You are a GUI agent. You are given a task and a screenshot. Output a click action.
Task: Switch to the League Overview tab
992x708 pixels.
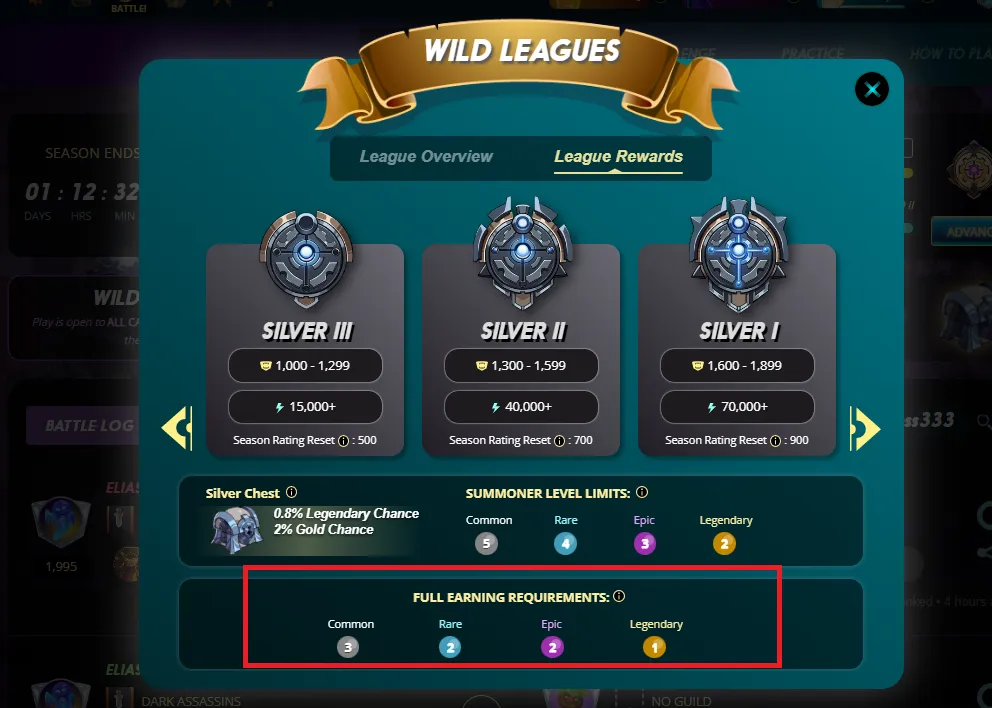click(x=426, y=156)
